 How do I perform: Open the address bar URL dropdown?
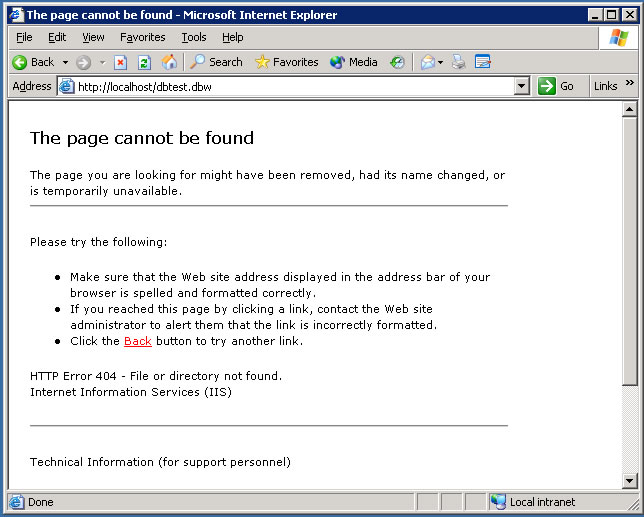(x=521, y=86)
